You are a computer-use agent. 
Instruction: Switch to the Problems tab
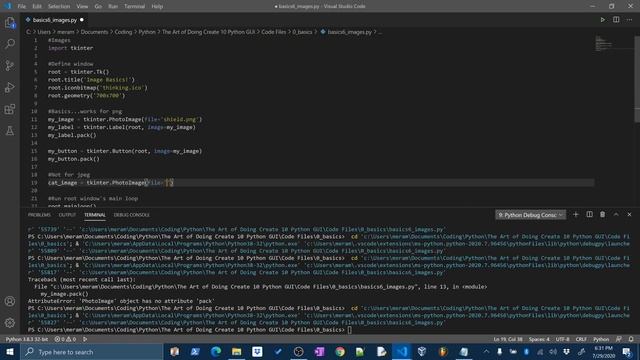click(39, 215)
